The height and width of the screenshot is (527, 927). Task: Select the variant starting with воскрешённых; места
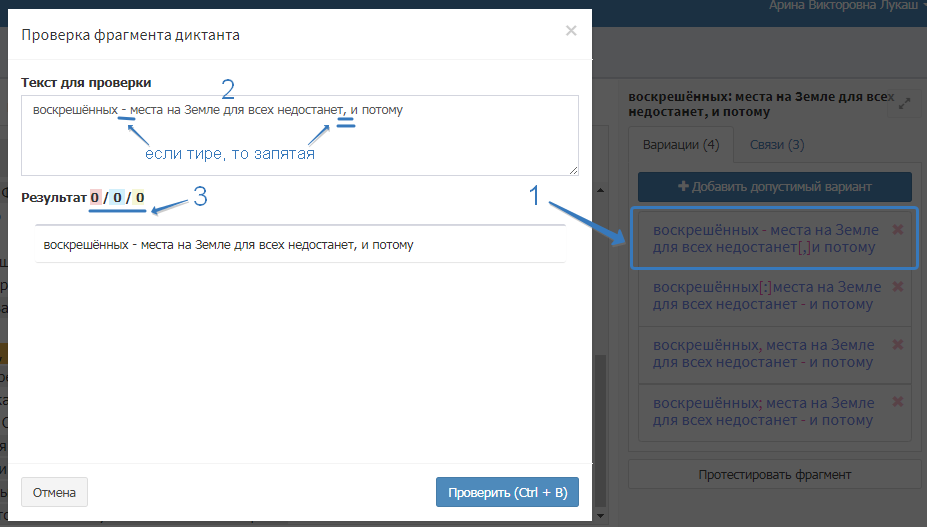(765, 411)
